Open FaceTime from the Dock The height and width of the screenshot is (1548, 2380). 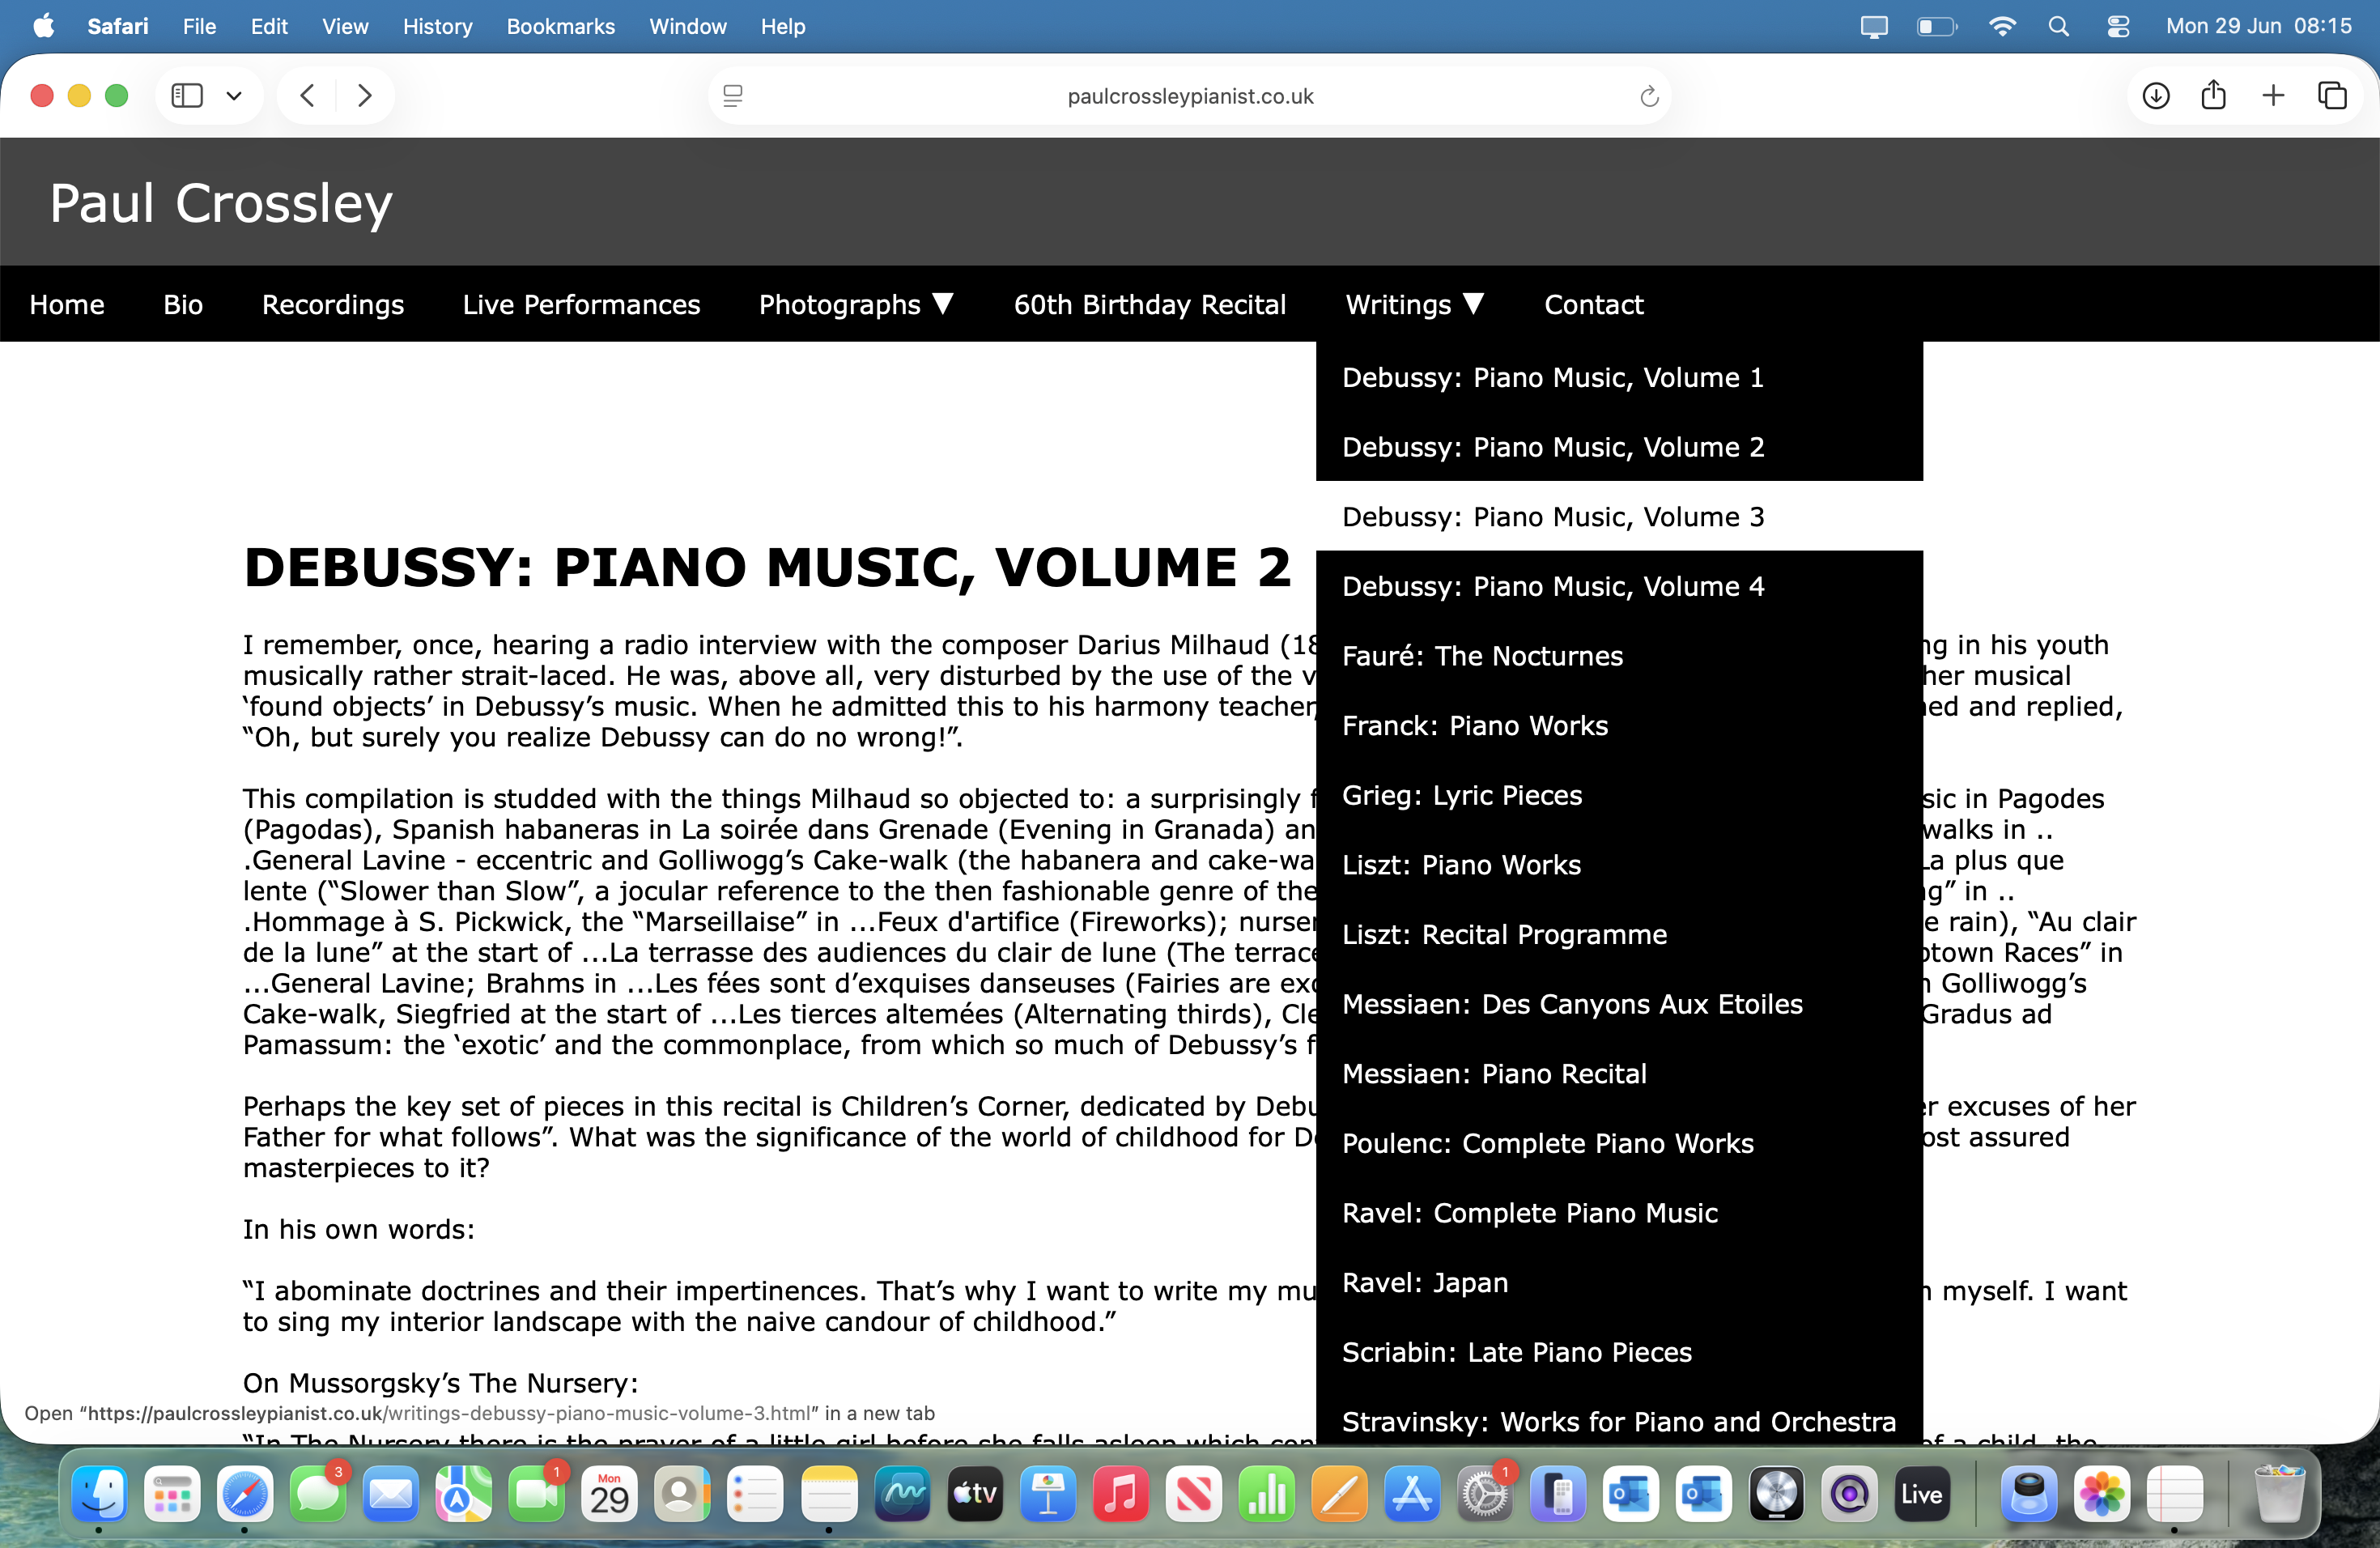tap(536, 1494)
